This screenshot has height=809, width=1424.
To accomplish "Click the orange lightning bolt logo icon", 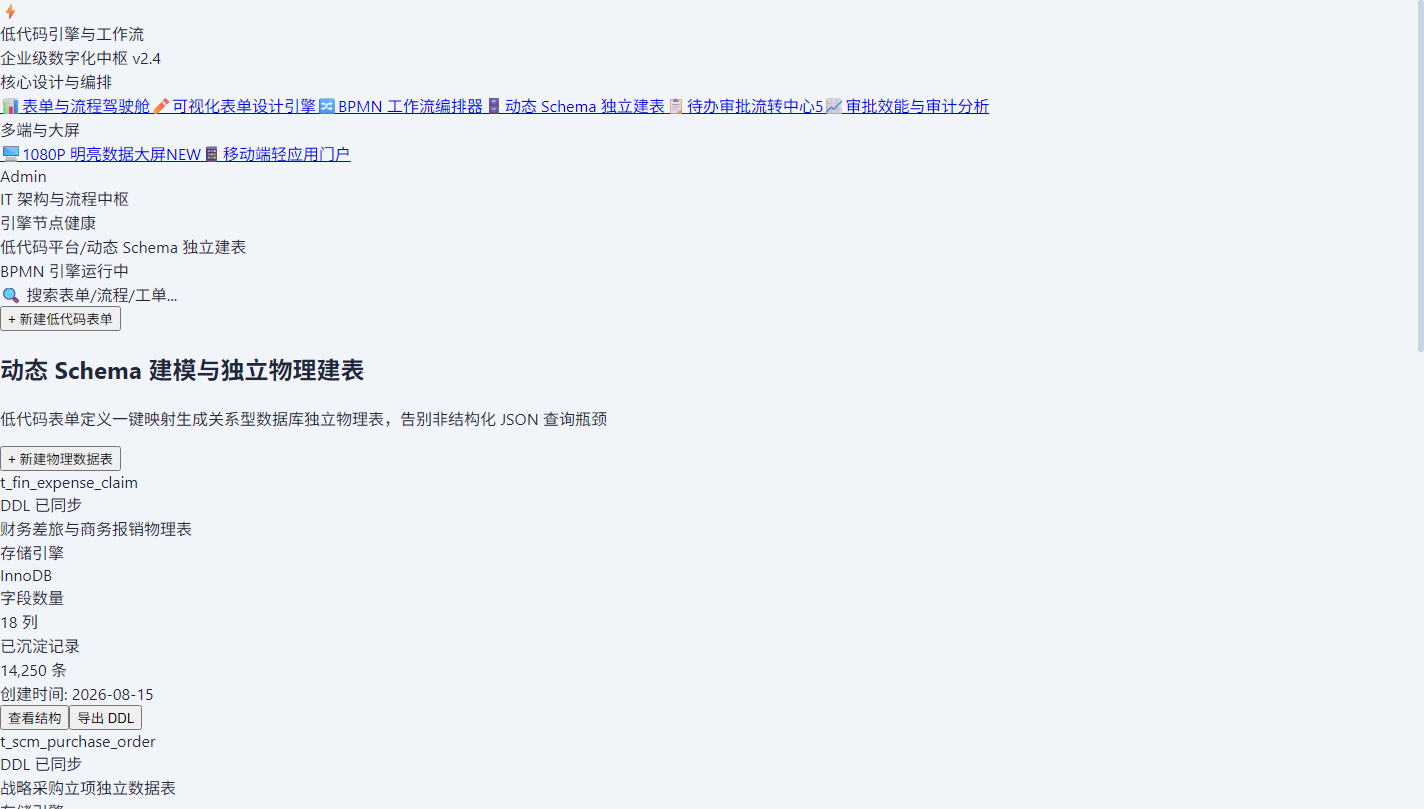I will tap(10, 11).
